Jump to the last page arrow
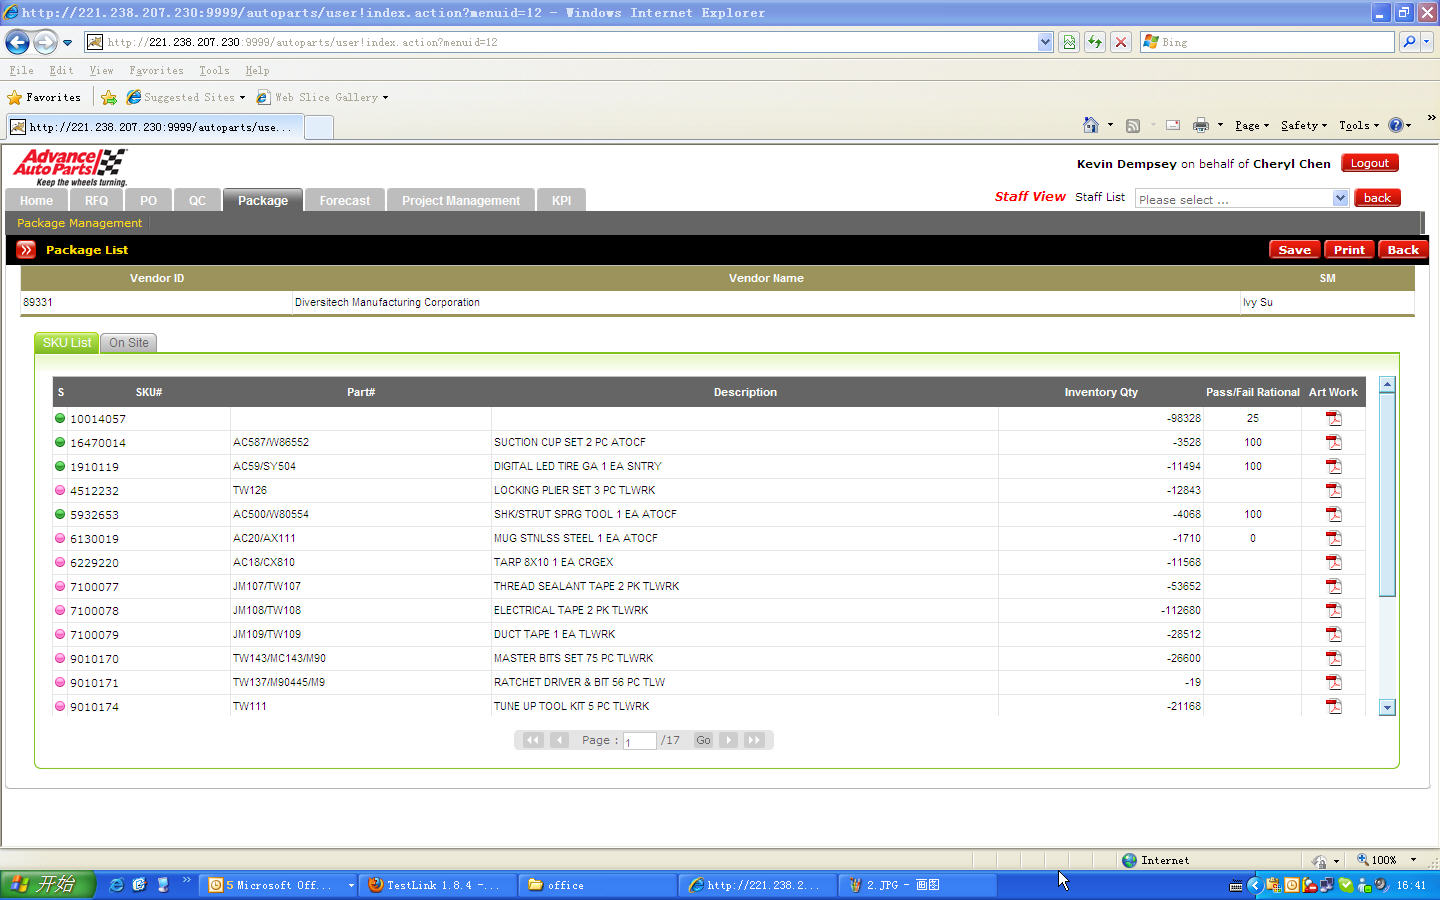This screenshot has height=900, width=1440. tap(754, 740)
